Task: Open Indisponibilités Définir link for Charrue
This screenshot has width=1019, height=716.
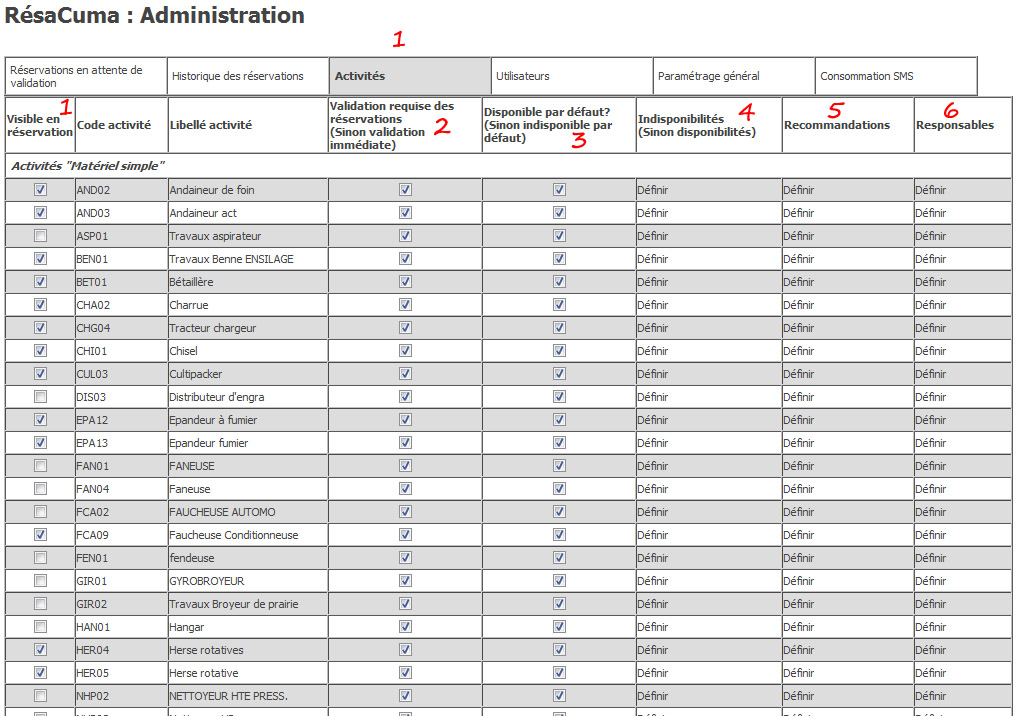Action: (652, 305)
